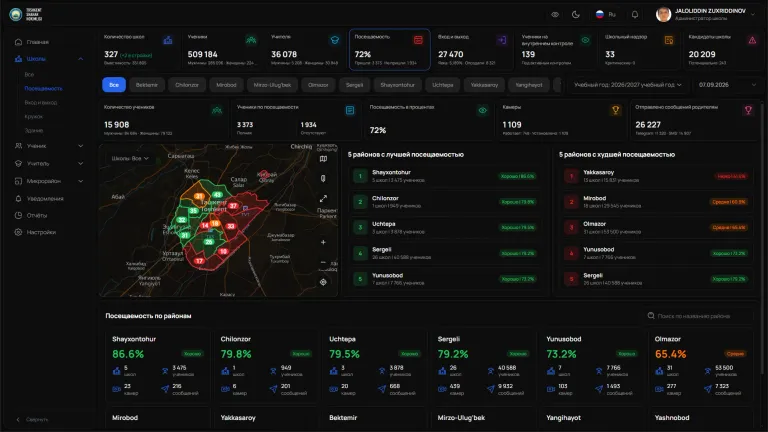
Task: Click the user avatar photo
Action: click(x=663, y=14)
